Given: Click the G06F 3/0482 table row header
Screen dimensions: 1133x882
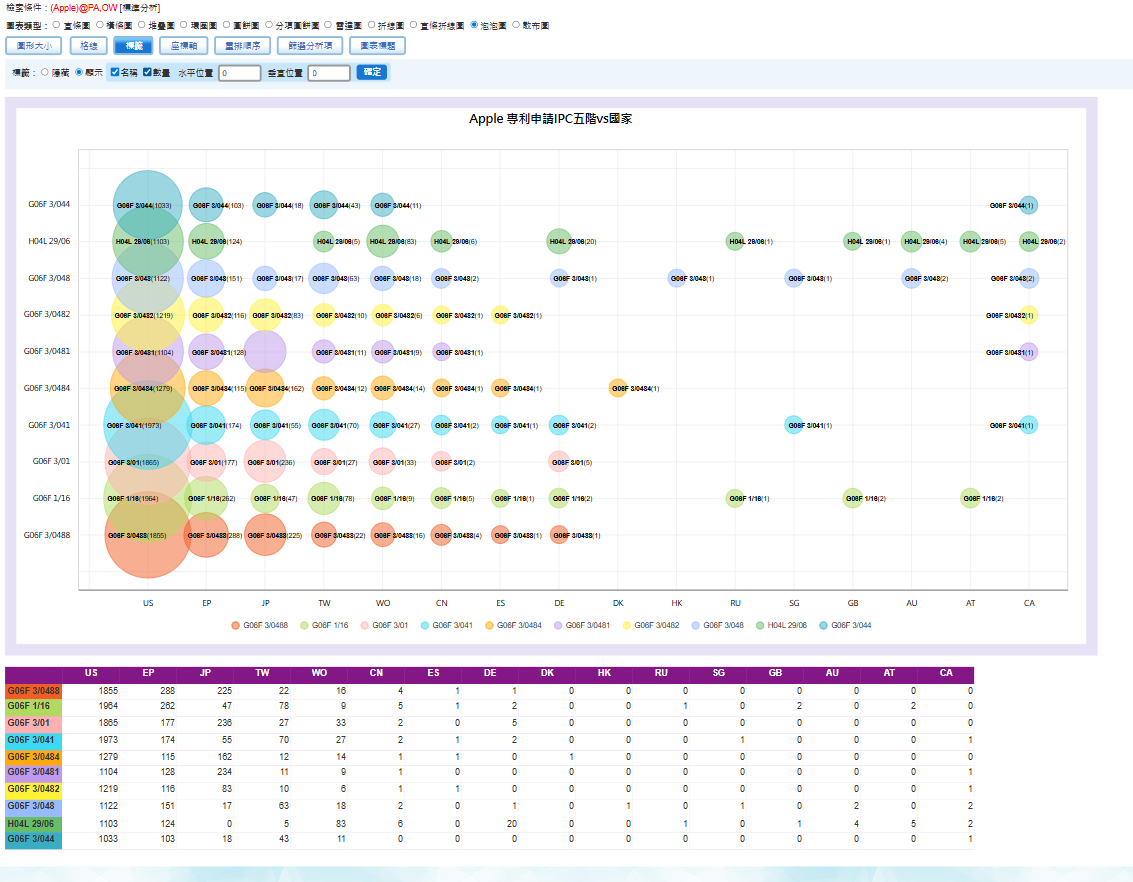Looking at the screenshot, I should point(33,789).
